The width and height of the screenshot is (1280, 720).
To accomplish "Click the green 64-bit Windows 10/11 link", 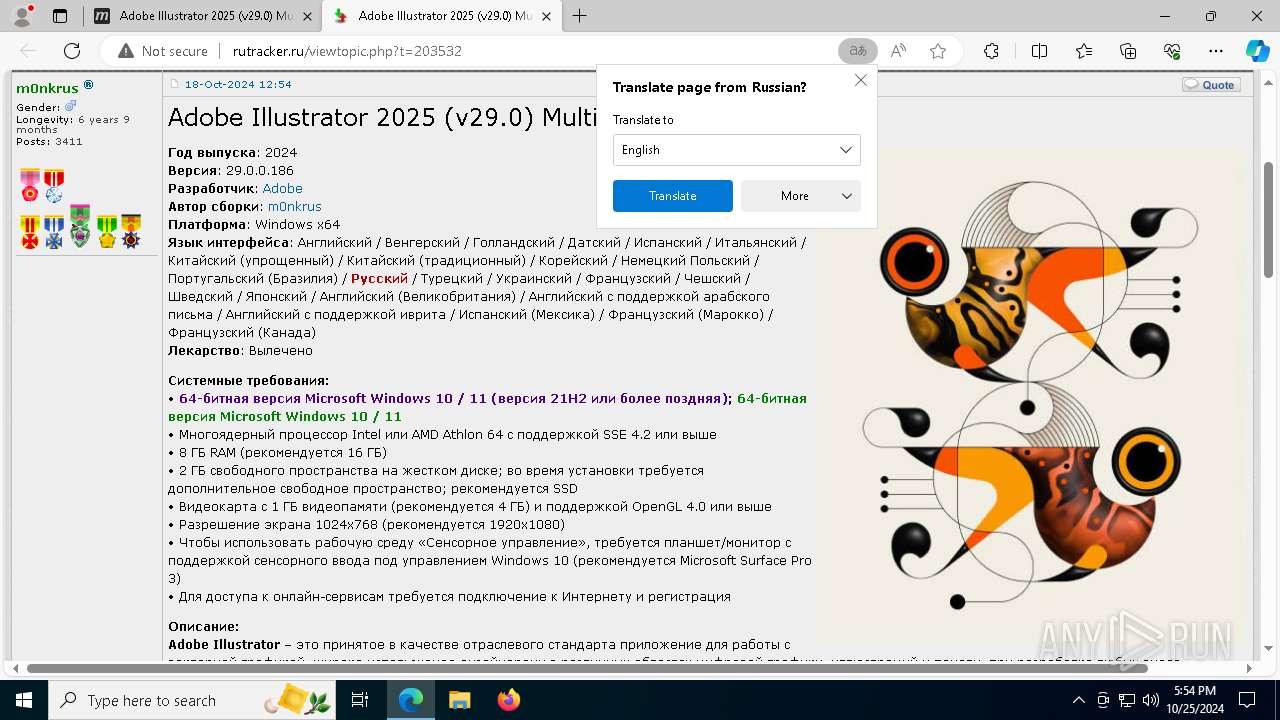I will [487, 408].
